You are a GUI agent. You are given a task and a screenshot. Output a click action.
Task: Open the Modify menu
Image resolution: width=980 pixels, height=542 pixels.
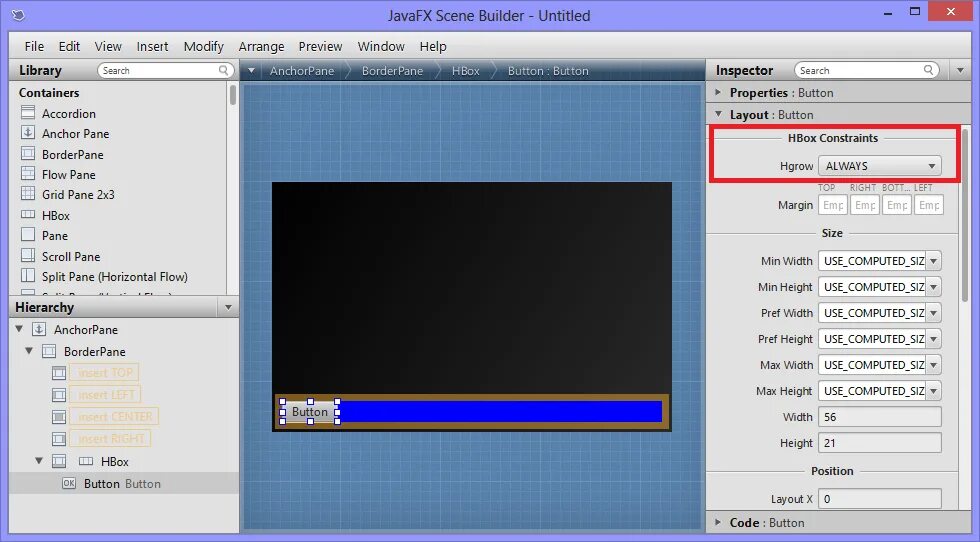pyautogui.click(x=204, y=46)
